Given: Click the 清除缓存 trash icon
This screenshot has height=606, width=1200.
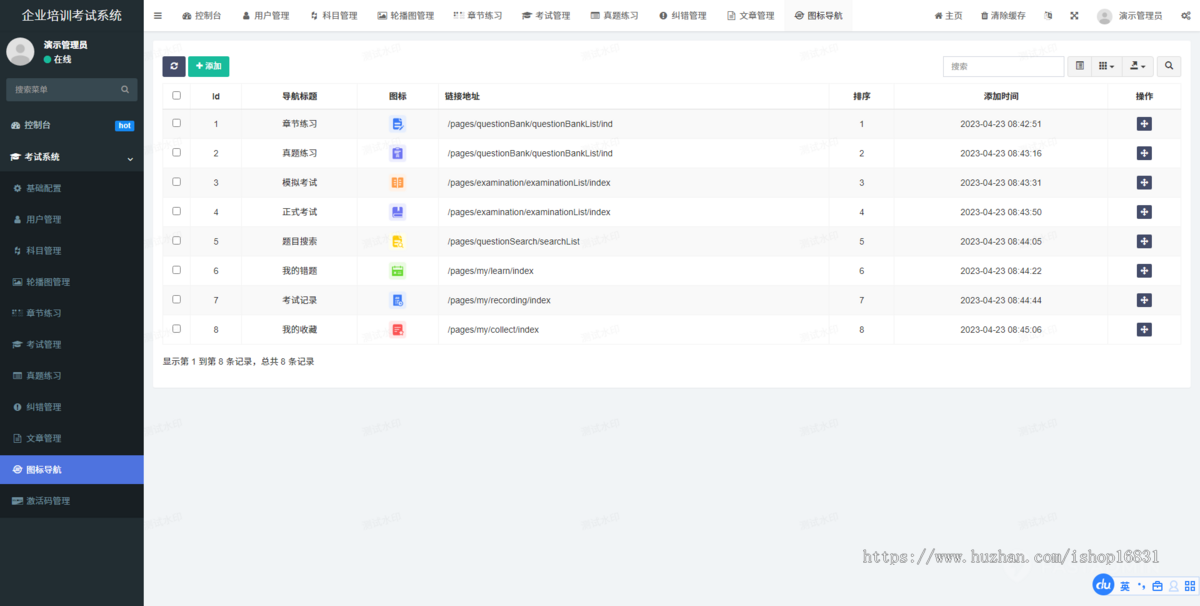Looking at the screenshot, I should tap(985, 15).
